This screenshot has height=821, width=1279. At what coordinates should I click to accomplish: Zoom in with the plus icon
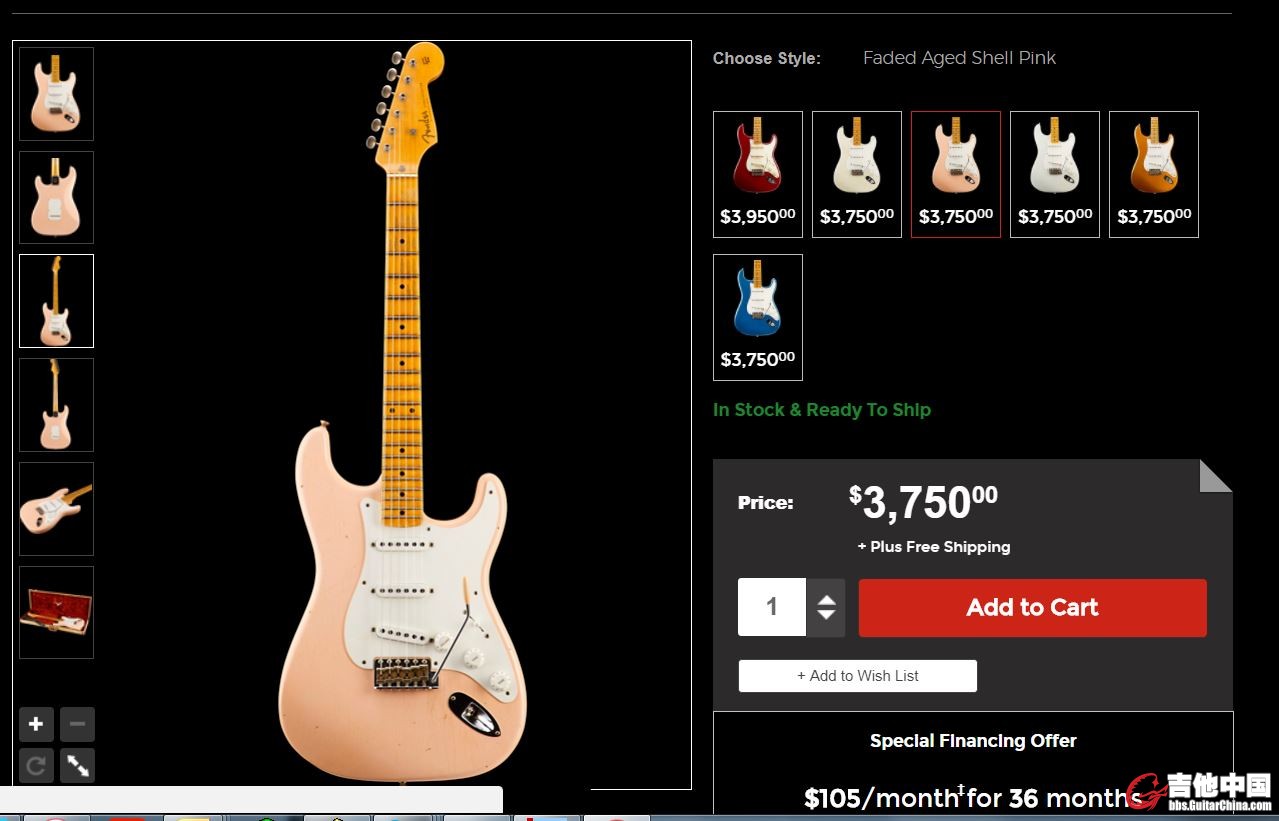[36, 724]
